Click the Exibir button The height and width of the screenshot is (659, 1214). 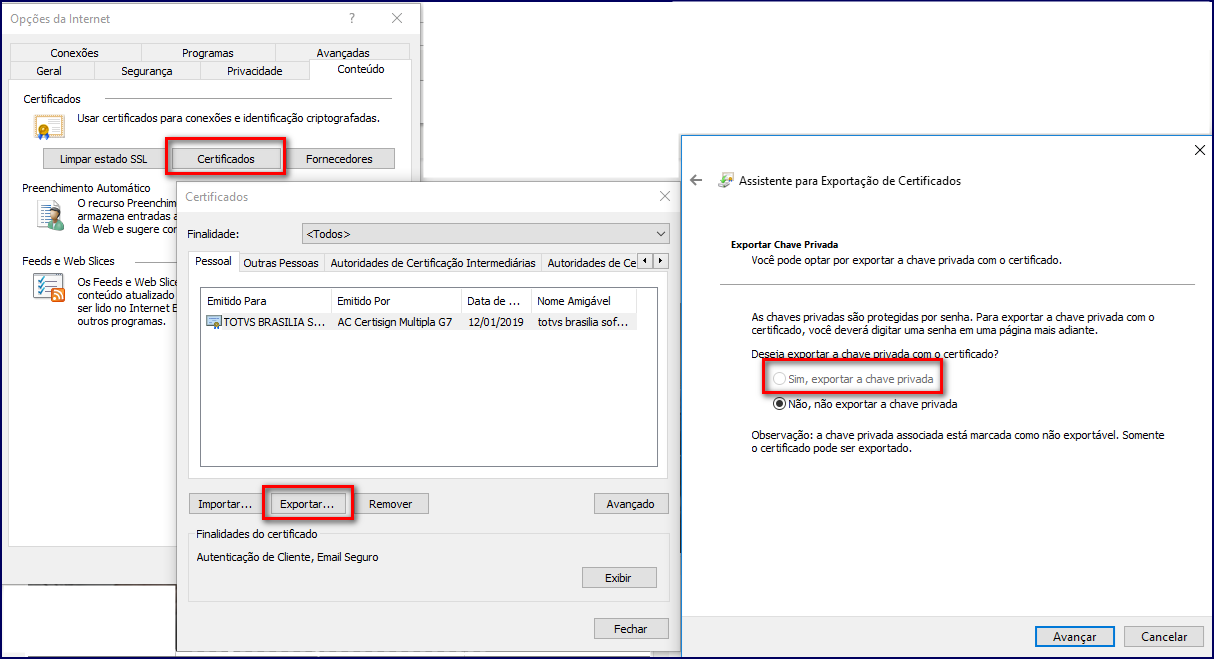pos(619,577)
